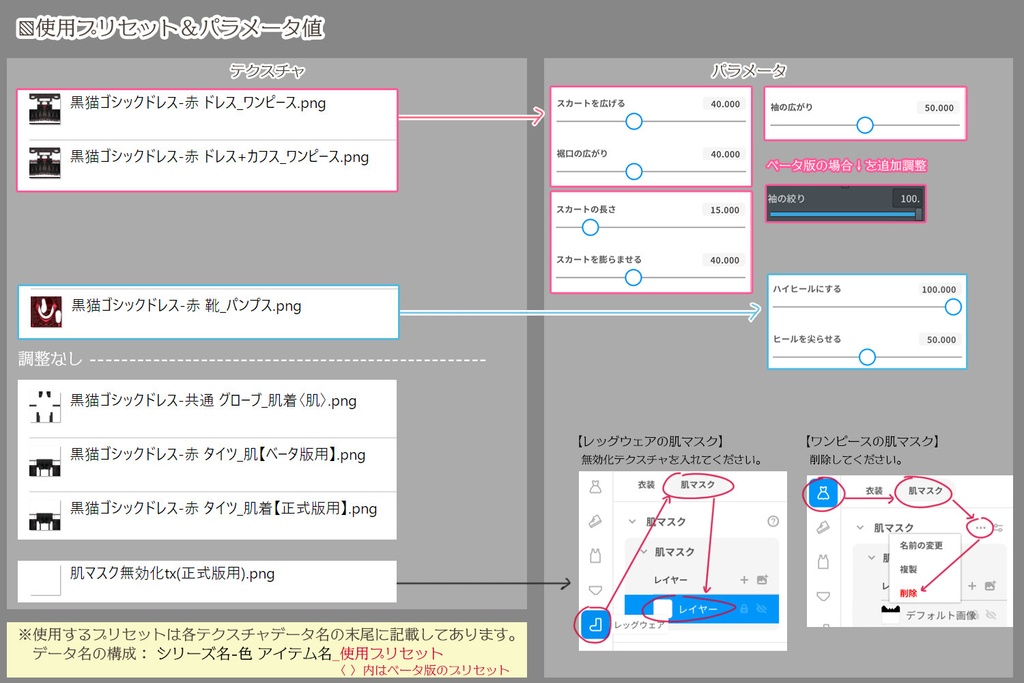Open the three-dot menu next to 肌マスク
The height and width of the screenshot is (683, 1024).
pyautogui.click(x=980, y=527)
